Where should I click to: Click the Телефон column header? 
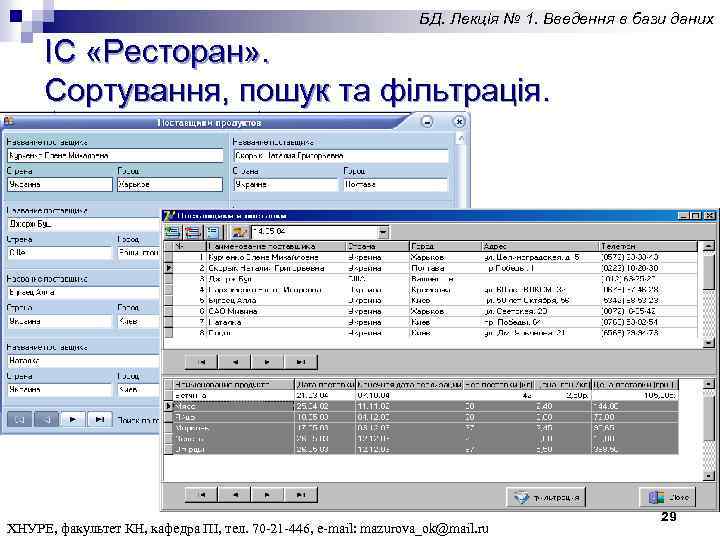(648, 246)
